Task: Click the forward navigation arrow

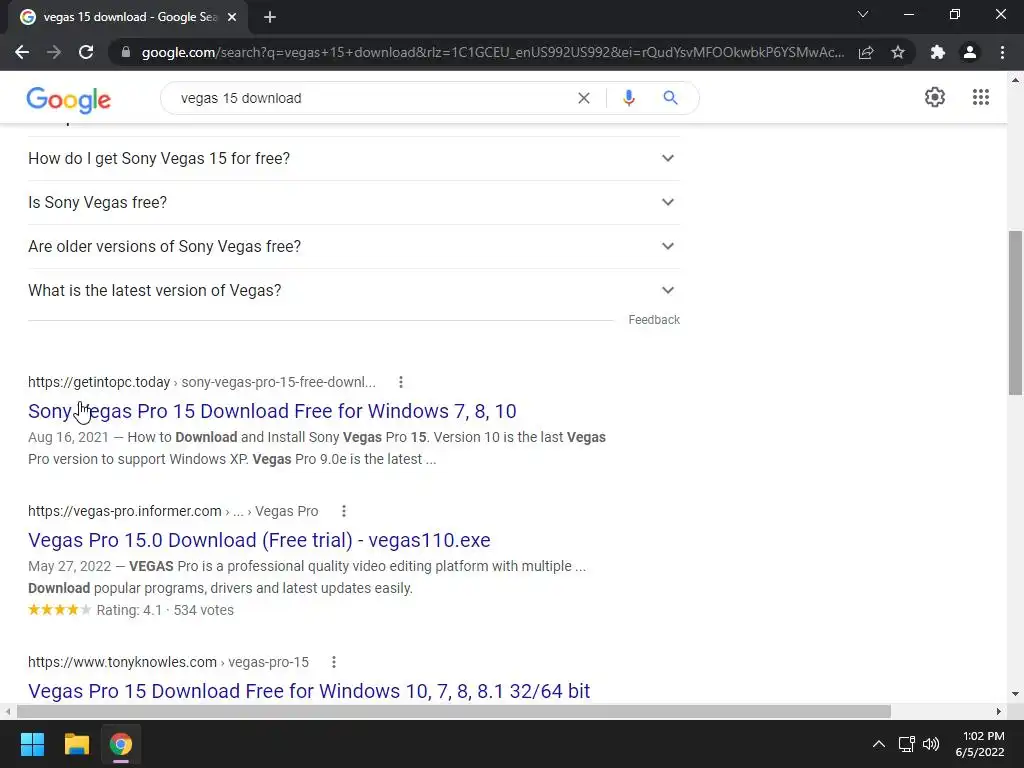Action: [x=54, y=52]
